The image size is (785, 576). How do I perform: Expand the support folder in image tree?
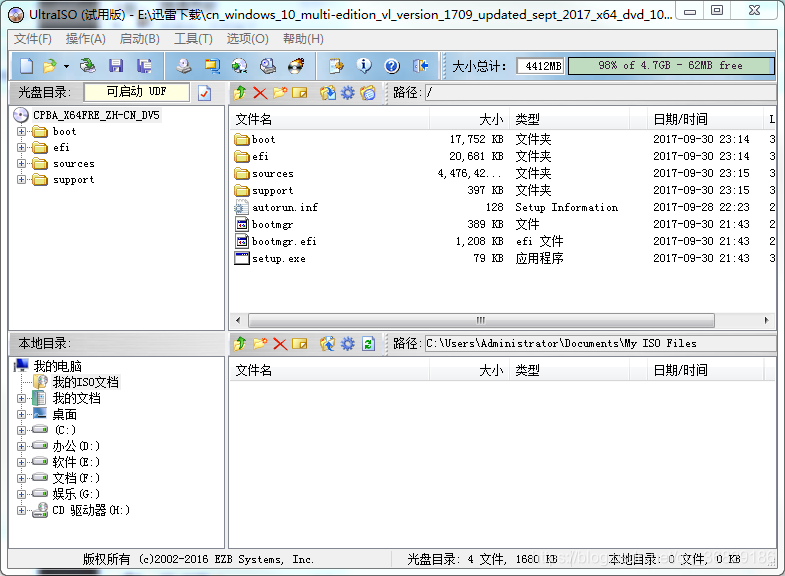(21, 180)
